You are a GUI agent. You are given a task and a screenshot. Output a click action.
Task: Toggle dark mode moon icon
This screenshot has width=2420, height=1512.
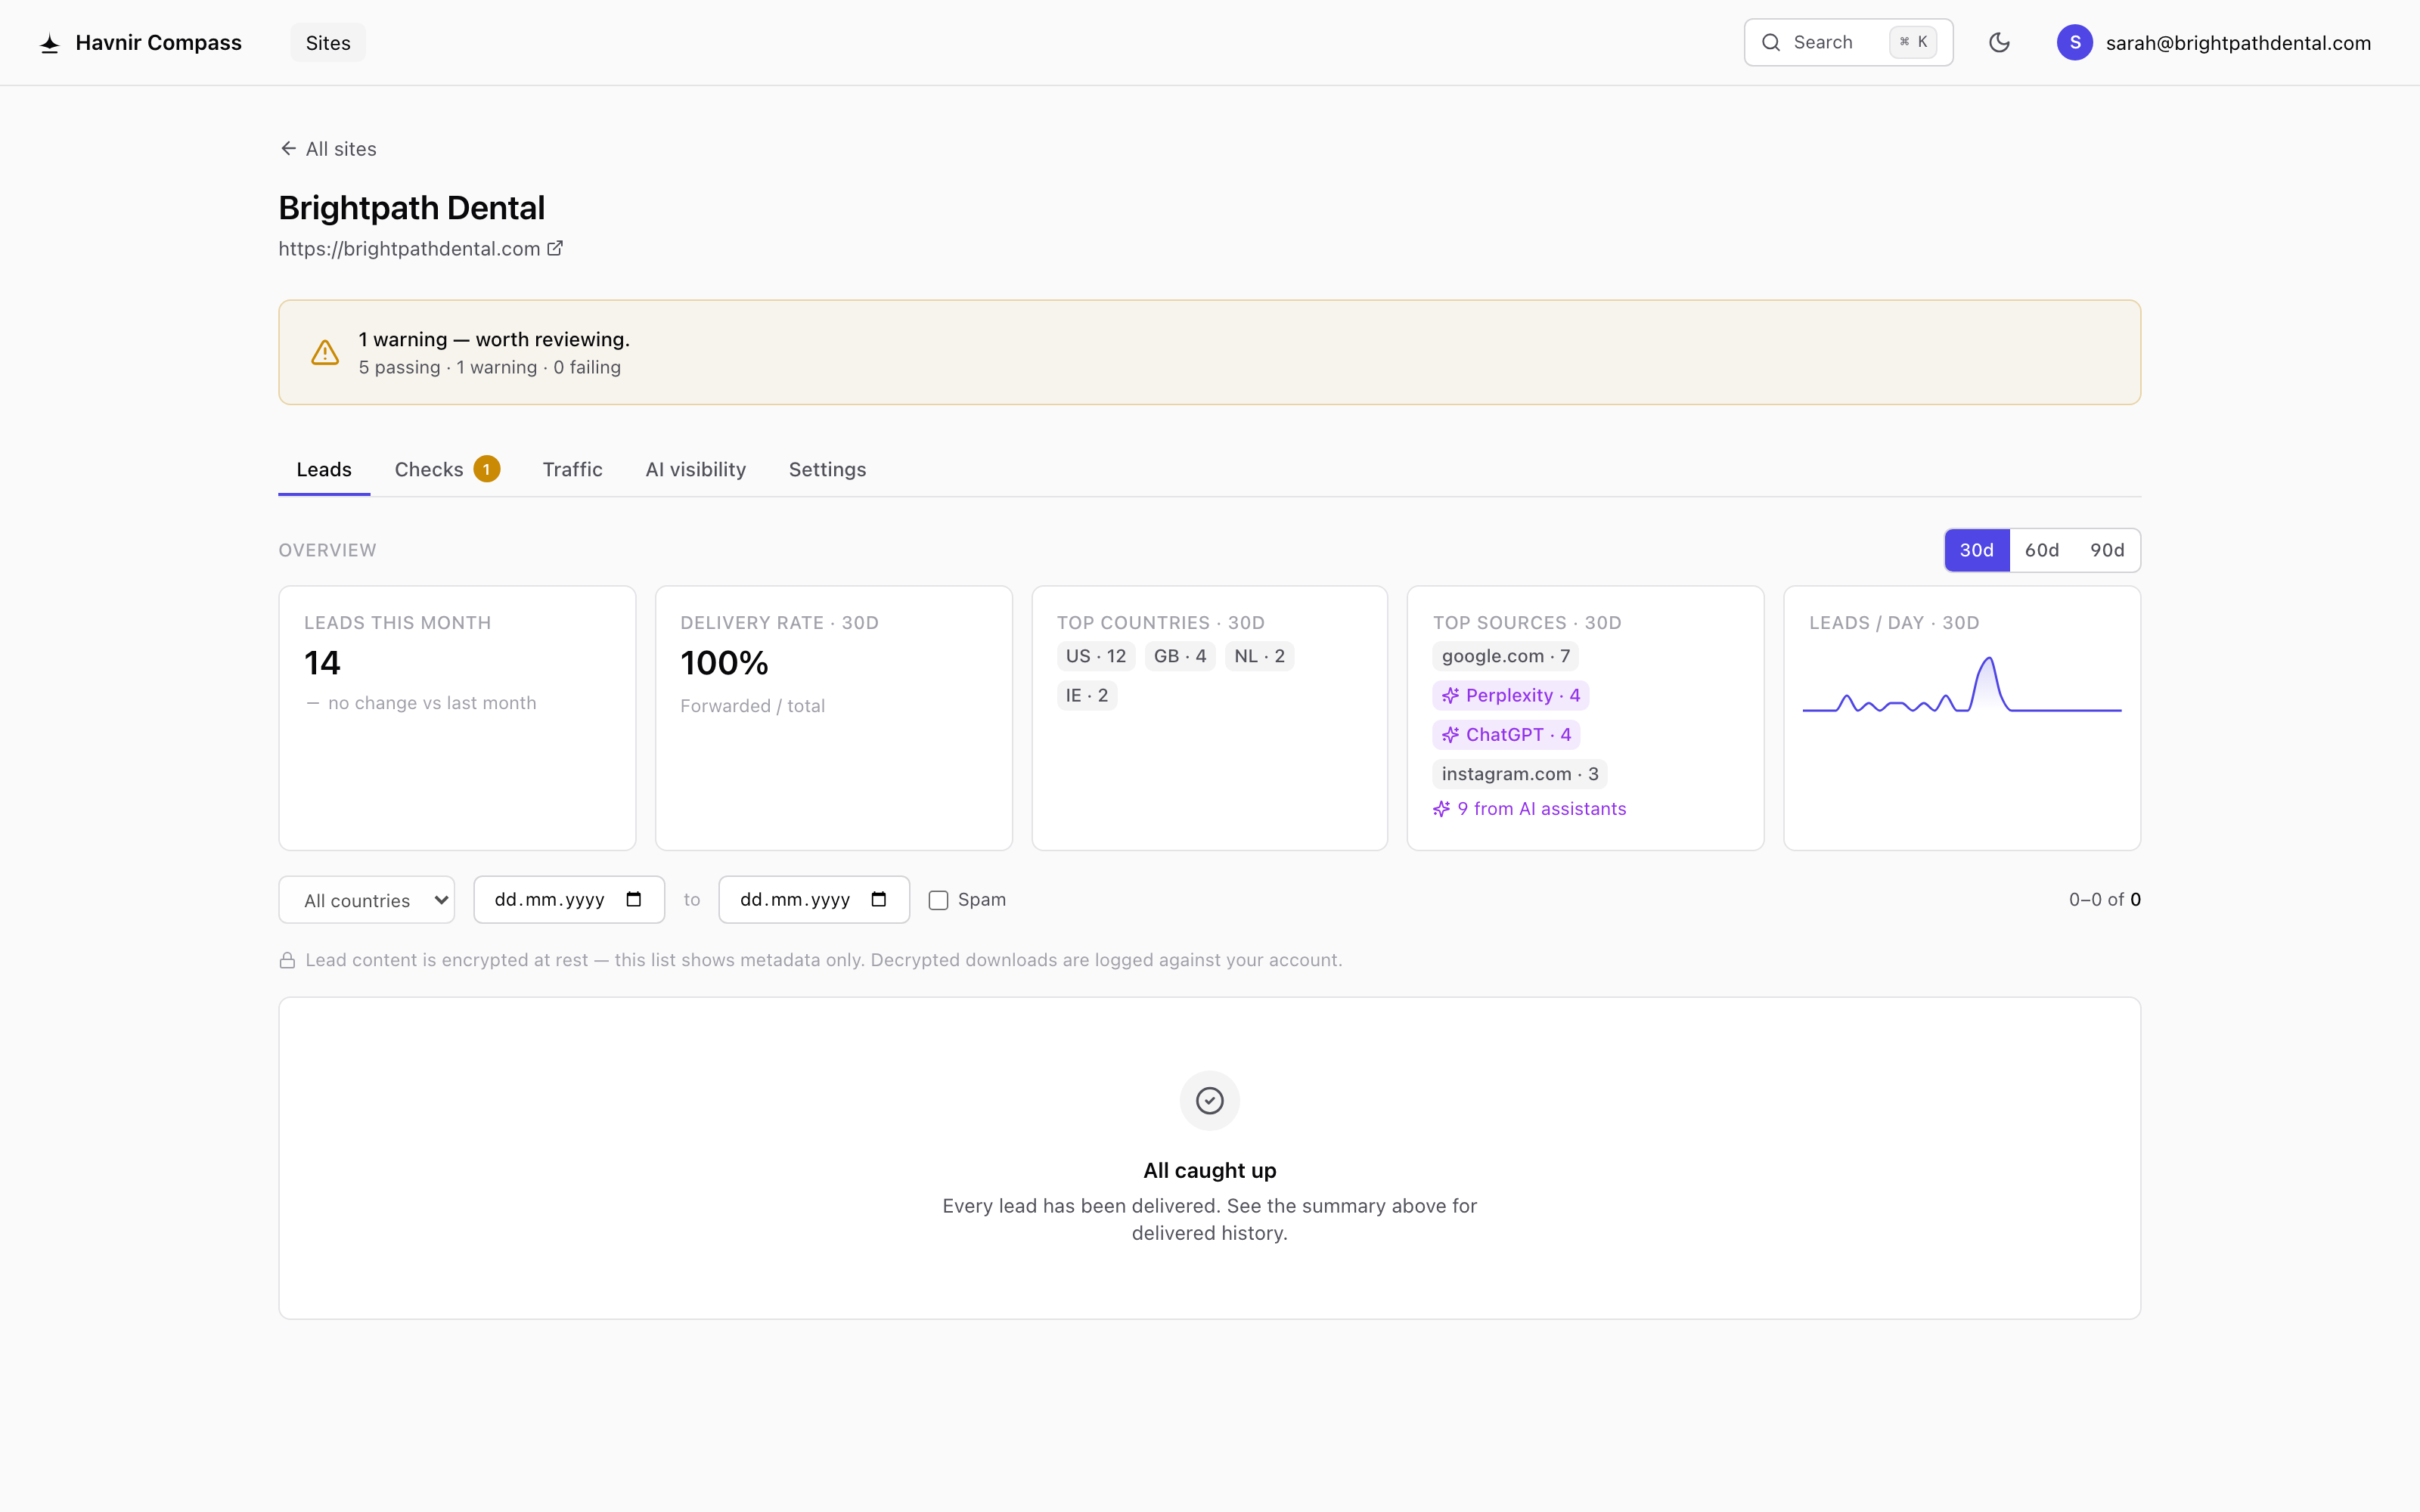(1999, 42)
